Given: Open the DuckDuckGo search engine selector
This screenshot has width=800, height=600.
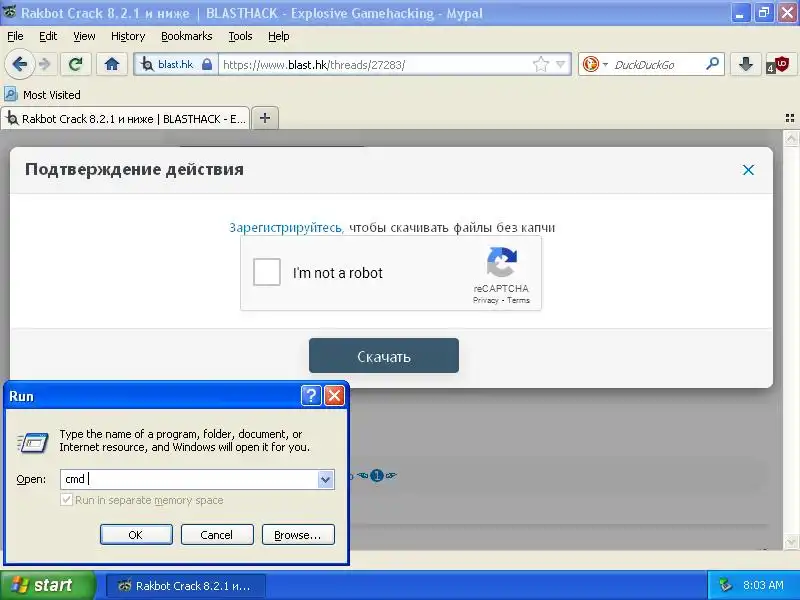Looking at the screenshot, I should click(595, 64).
